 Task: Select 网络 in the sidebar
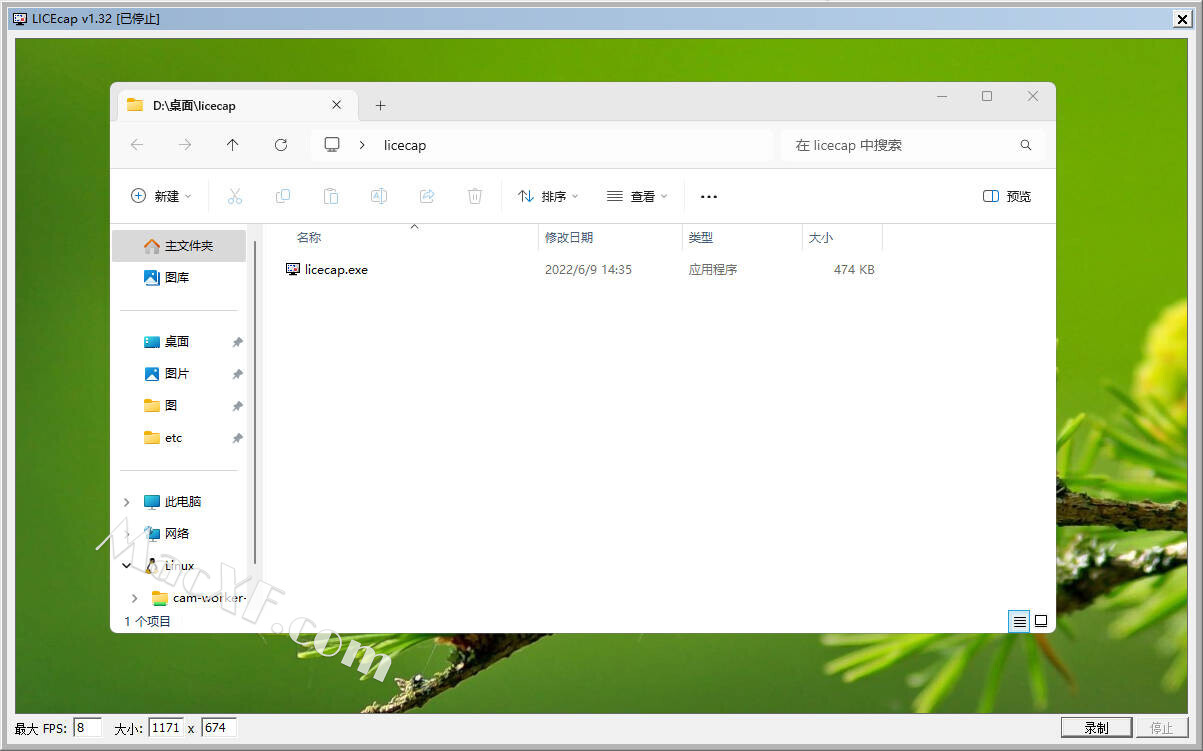[179, 534]
